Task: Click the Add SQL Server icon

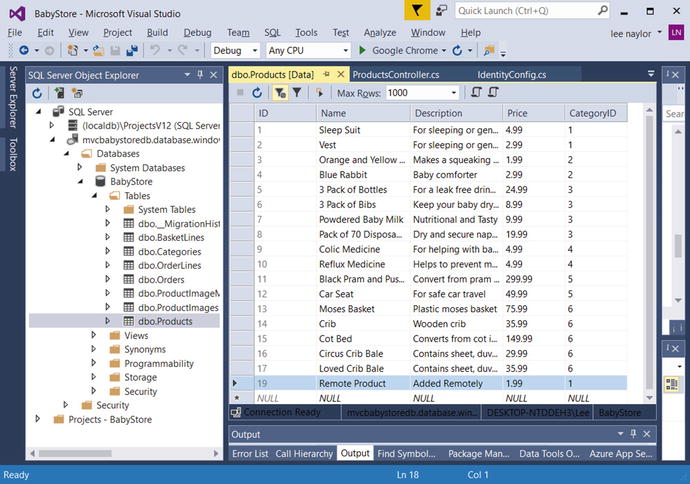Action: click(59, 93)
